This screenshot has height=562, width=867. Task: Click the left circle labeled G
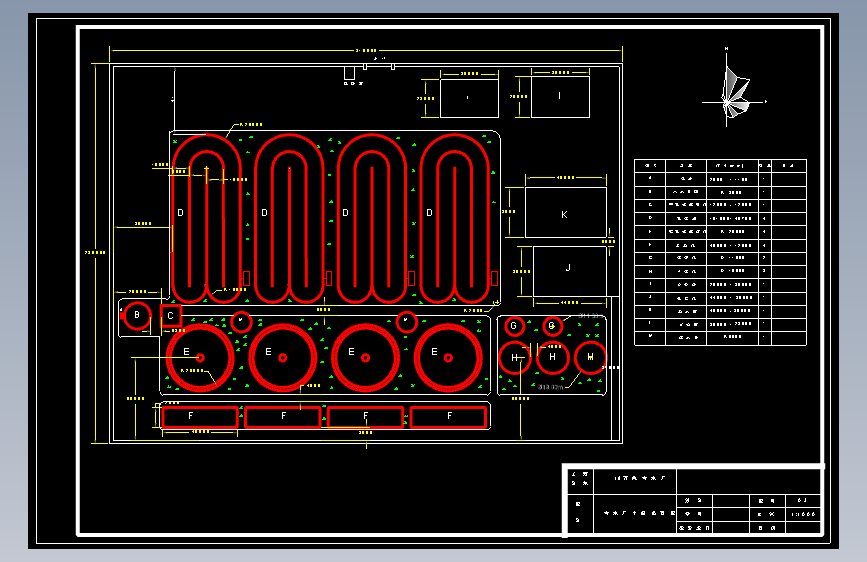[514, 326]
